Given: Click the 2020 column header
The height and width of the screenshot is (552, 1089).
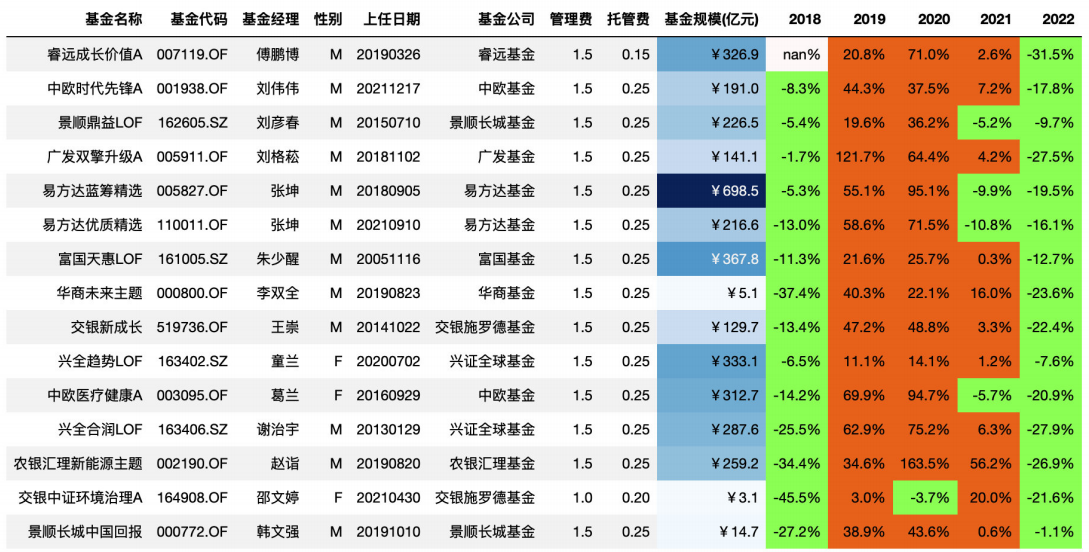Looking at the screenshot, I should coord(933,19).
